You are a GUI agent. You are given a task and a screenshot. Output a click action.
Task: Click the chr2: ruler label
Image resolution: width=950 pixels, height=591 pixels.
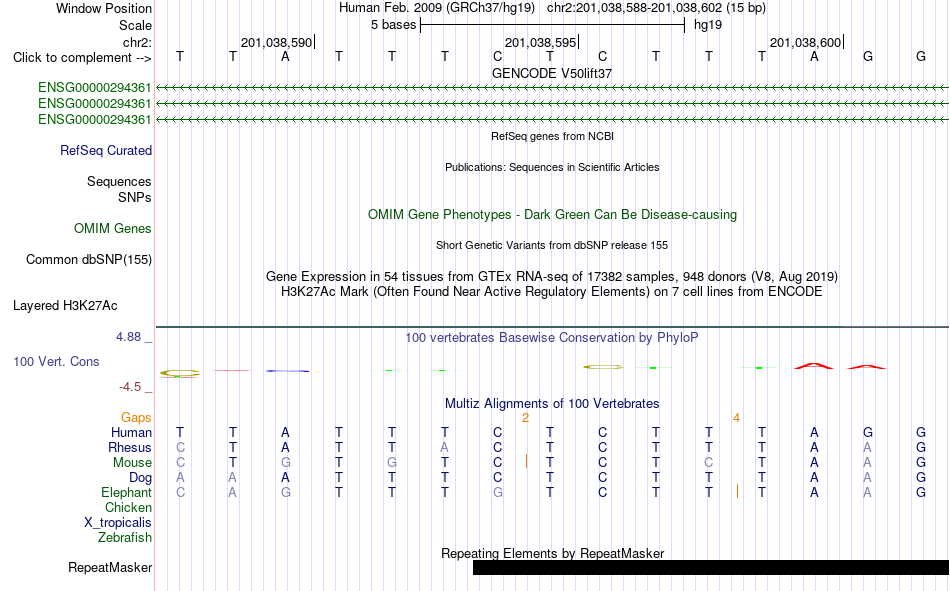pyautogui.click(x=137, y=42)
